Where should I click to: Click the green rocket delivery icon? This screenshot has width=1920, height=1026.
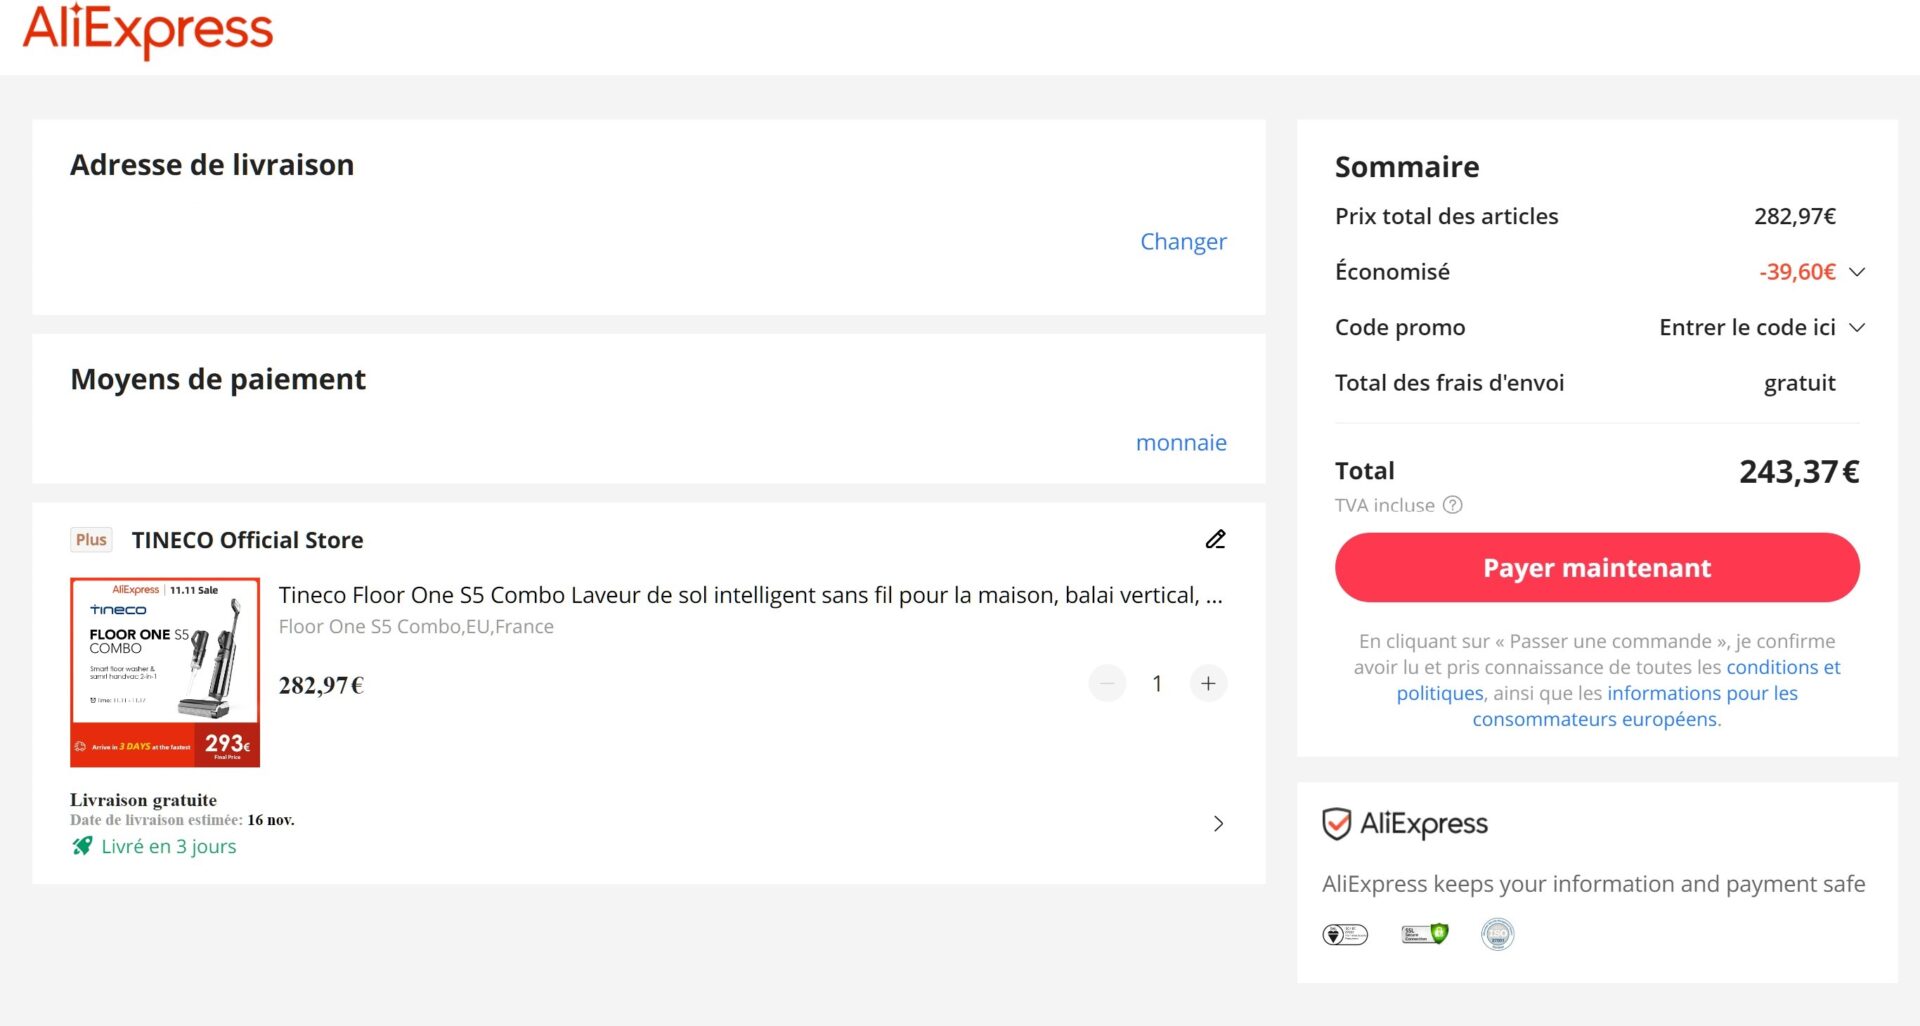tap(82, 846)
